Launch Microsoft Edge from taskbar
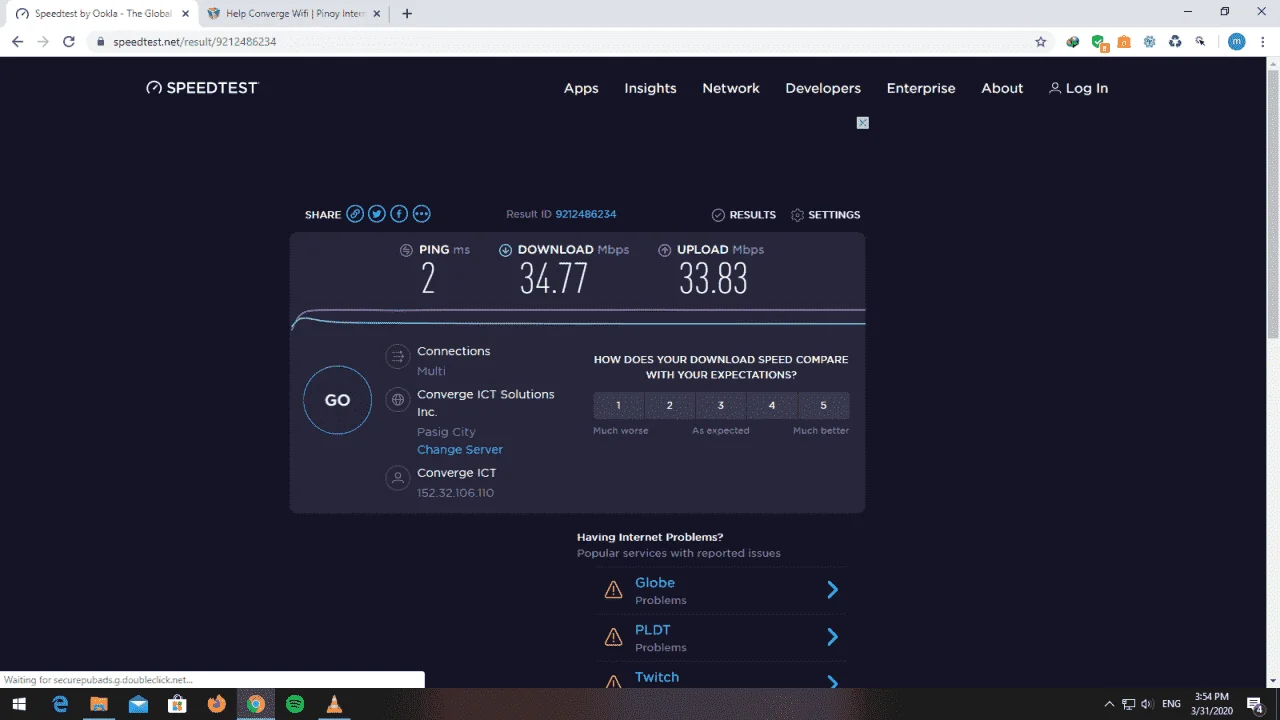 [60, 704]
